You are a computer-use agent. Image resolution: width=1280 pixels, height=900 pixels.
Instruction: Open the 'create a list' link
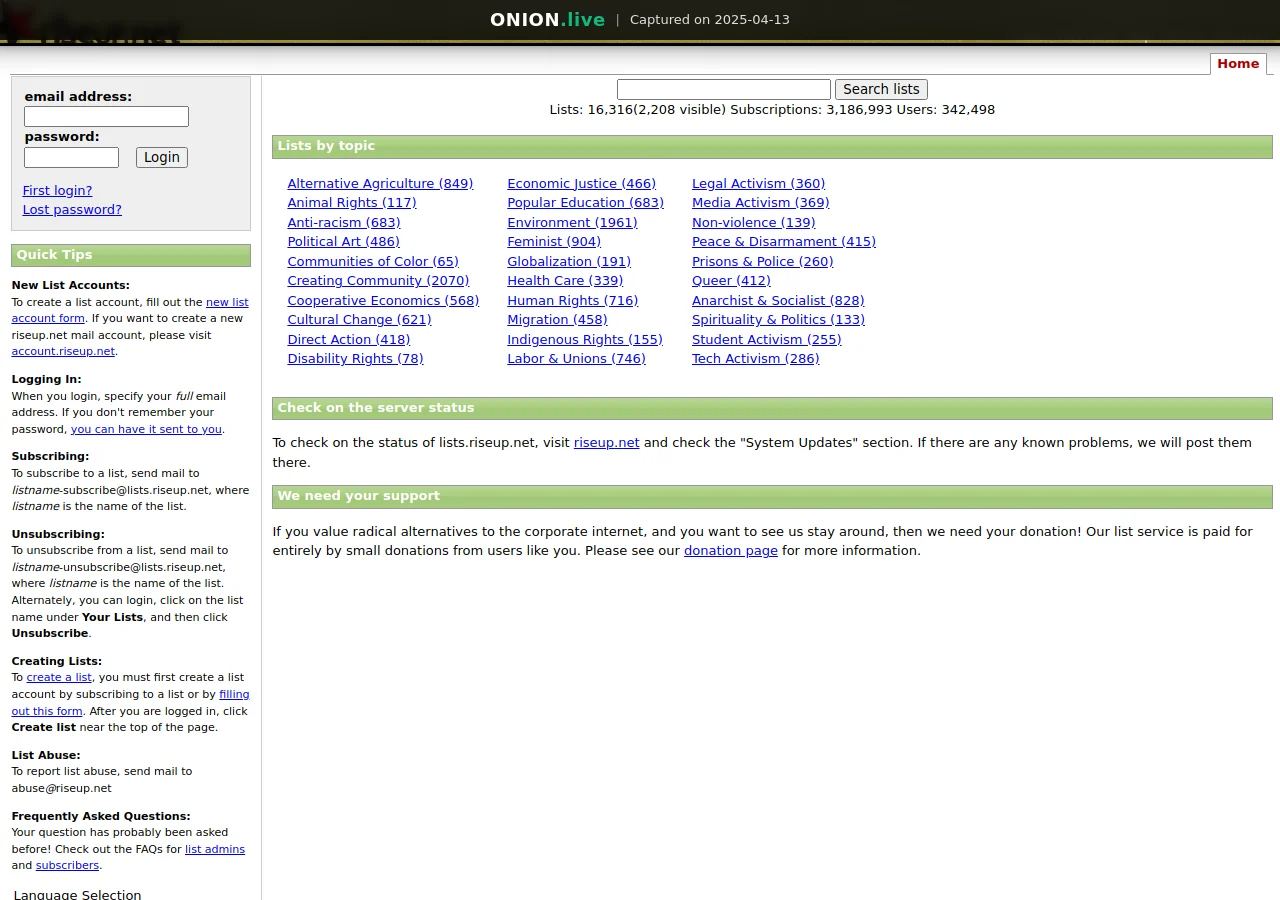pos(59,678)
